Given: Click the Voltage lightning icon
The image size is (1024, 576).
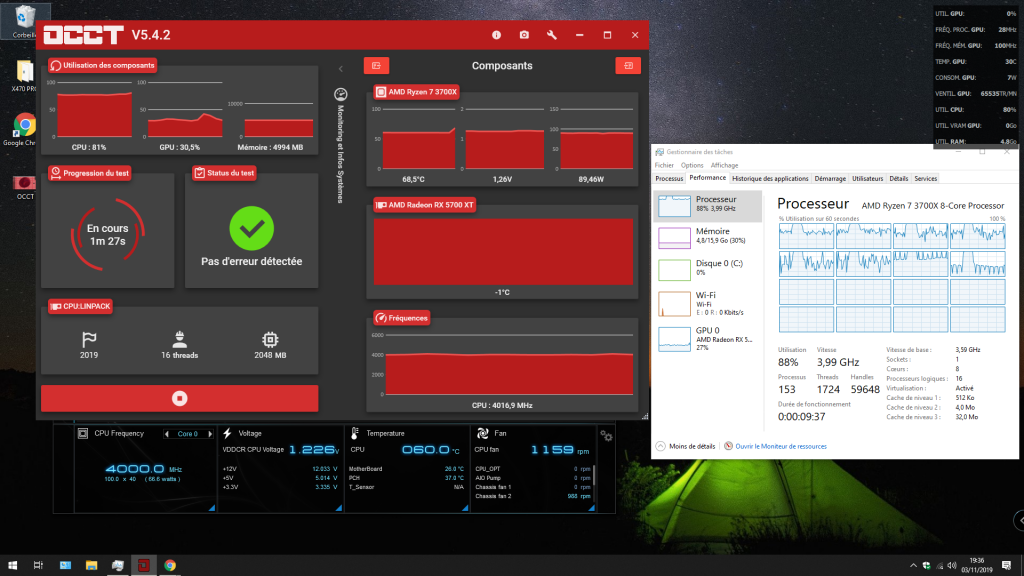Looking at the screenshot, I should (227, 433).
